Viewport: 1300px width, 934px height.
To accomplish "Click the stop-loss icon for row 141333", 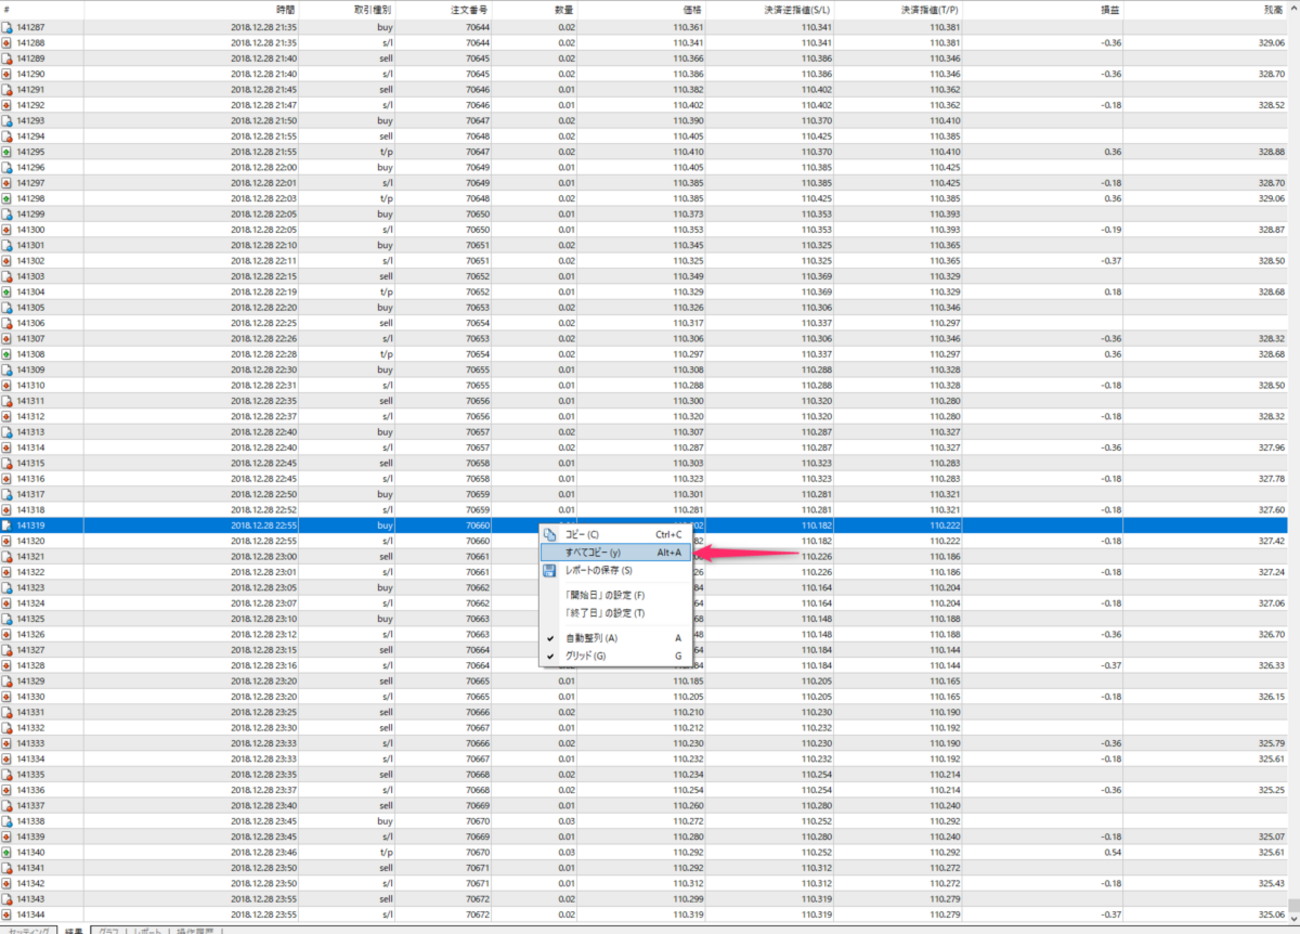I will click(7, 743).
